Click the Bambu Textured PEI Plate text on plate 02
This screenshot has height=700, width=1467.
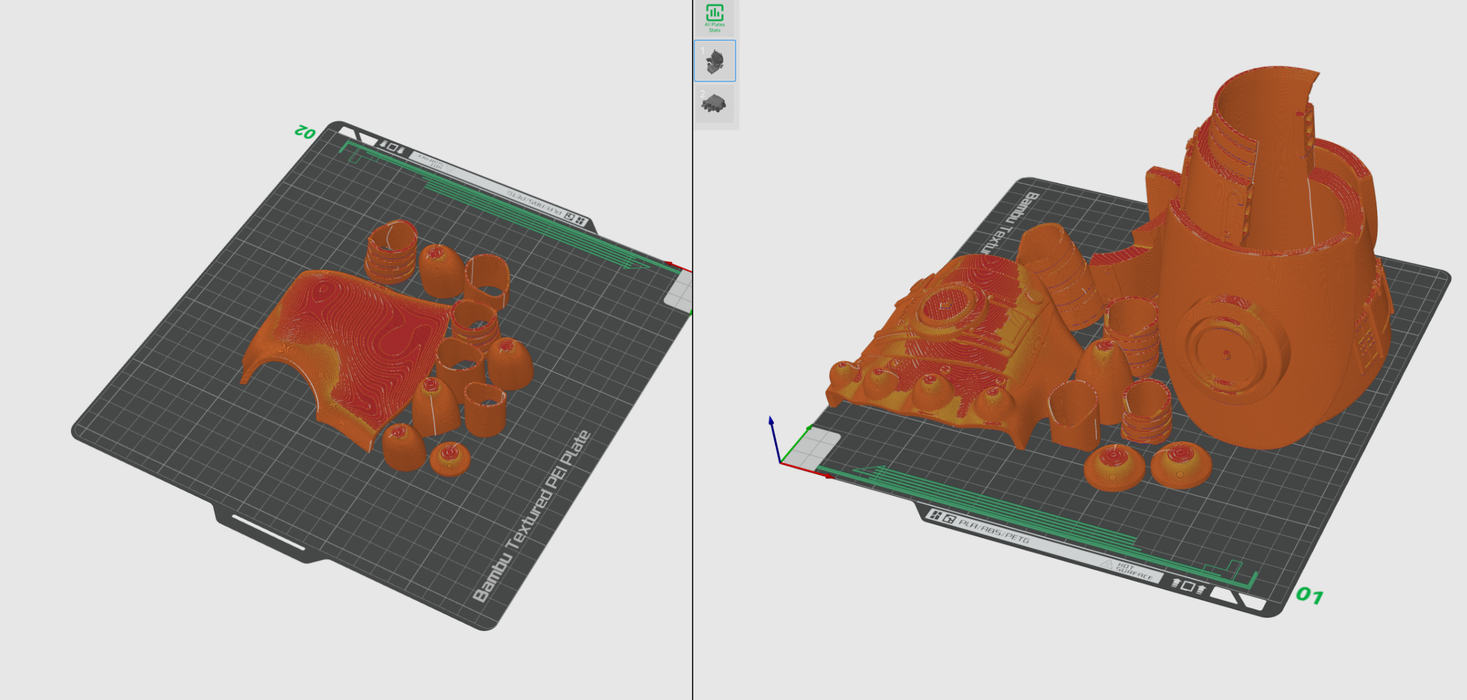tap(531, 517)
